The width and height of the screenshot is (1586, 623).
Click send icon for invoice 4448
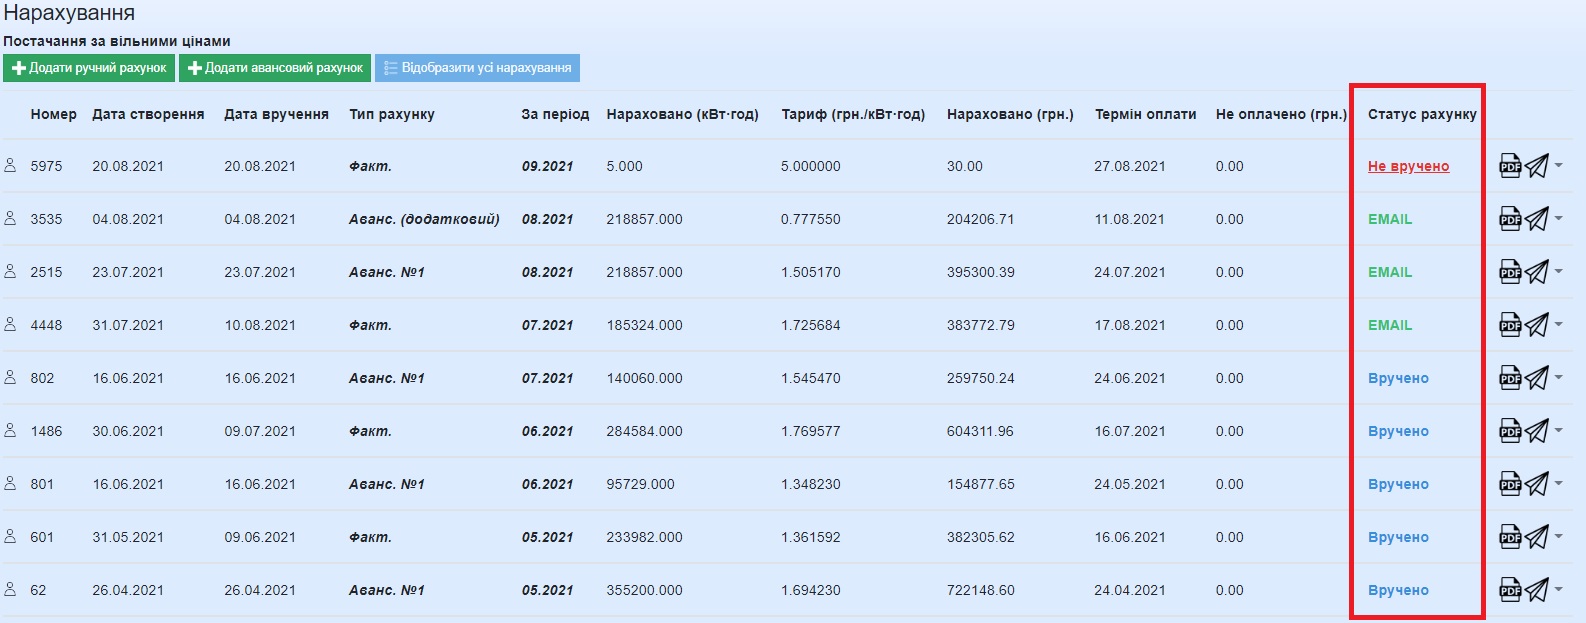coord(1536,325)
